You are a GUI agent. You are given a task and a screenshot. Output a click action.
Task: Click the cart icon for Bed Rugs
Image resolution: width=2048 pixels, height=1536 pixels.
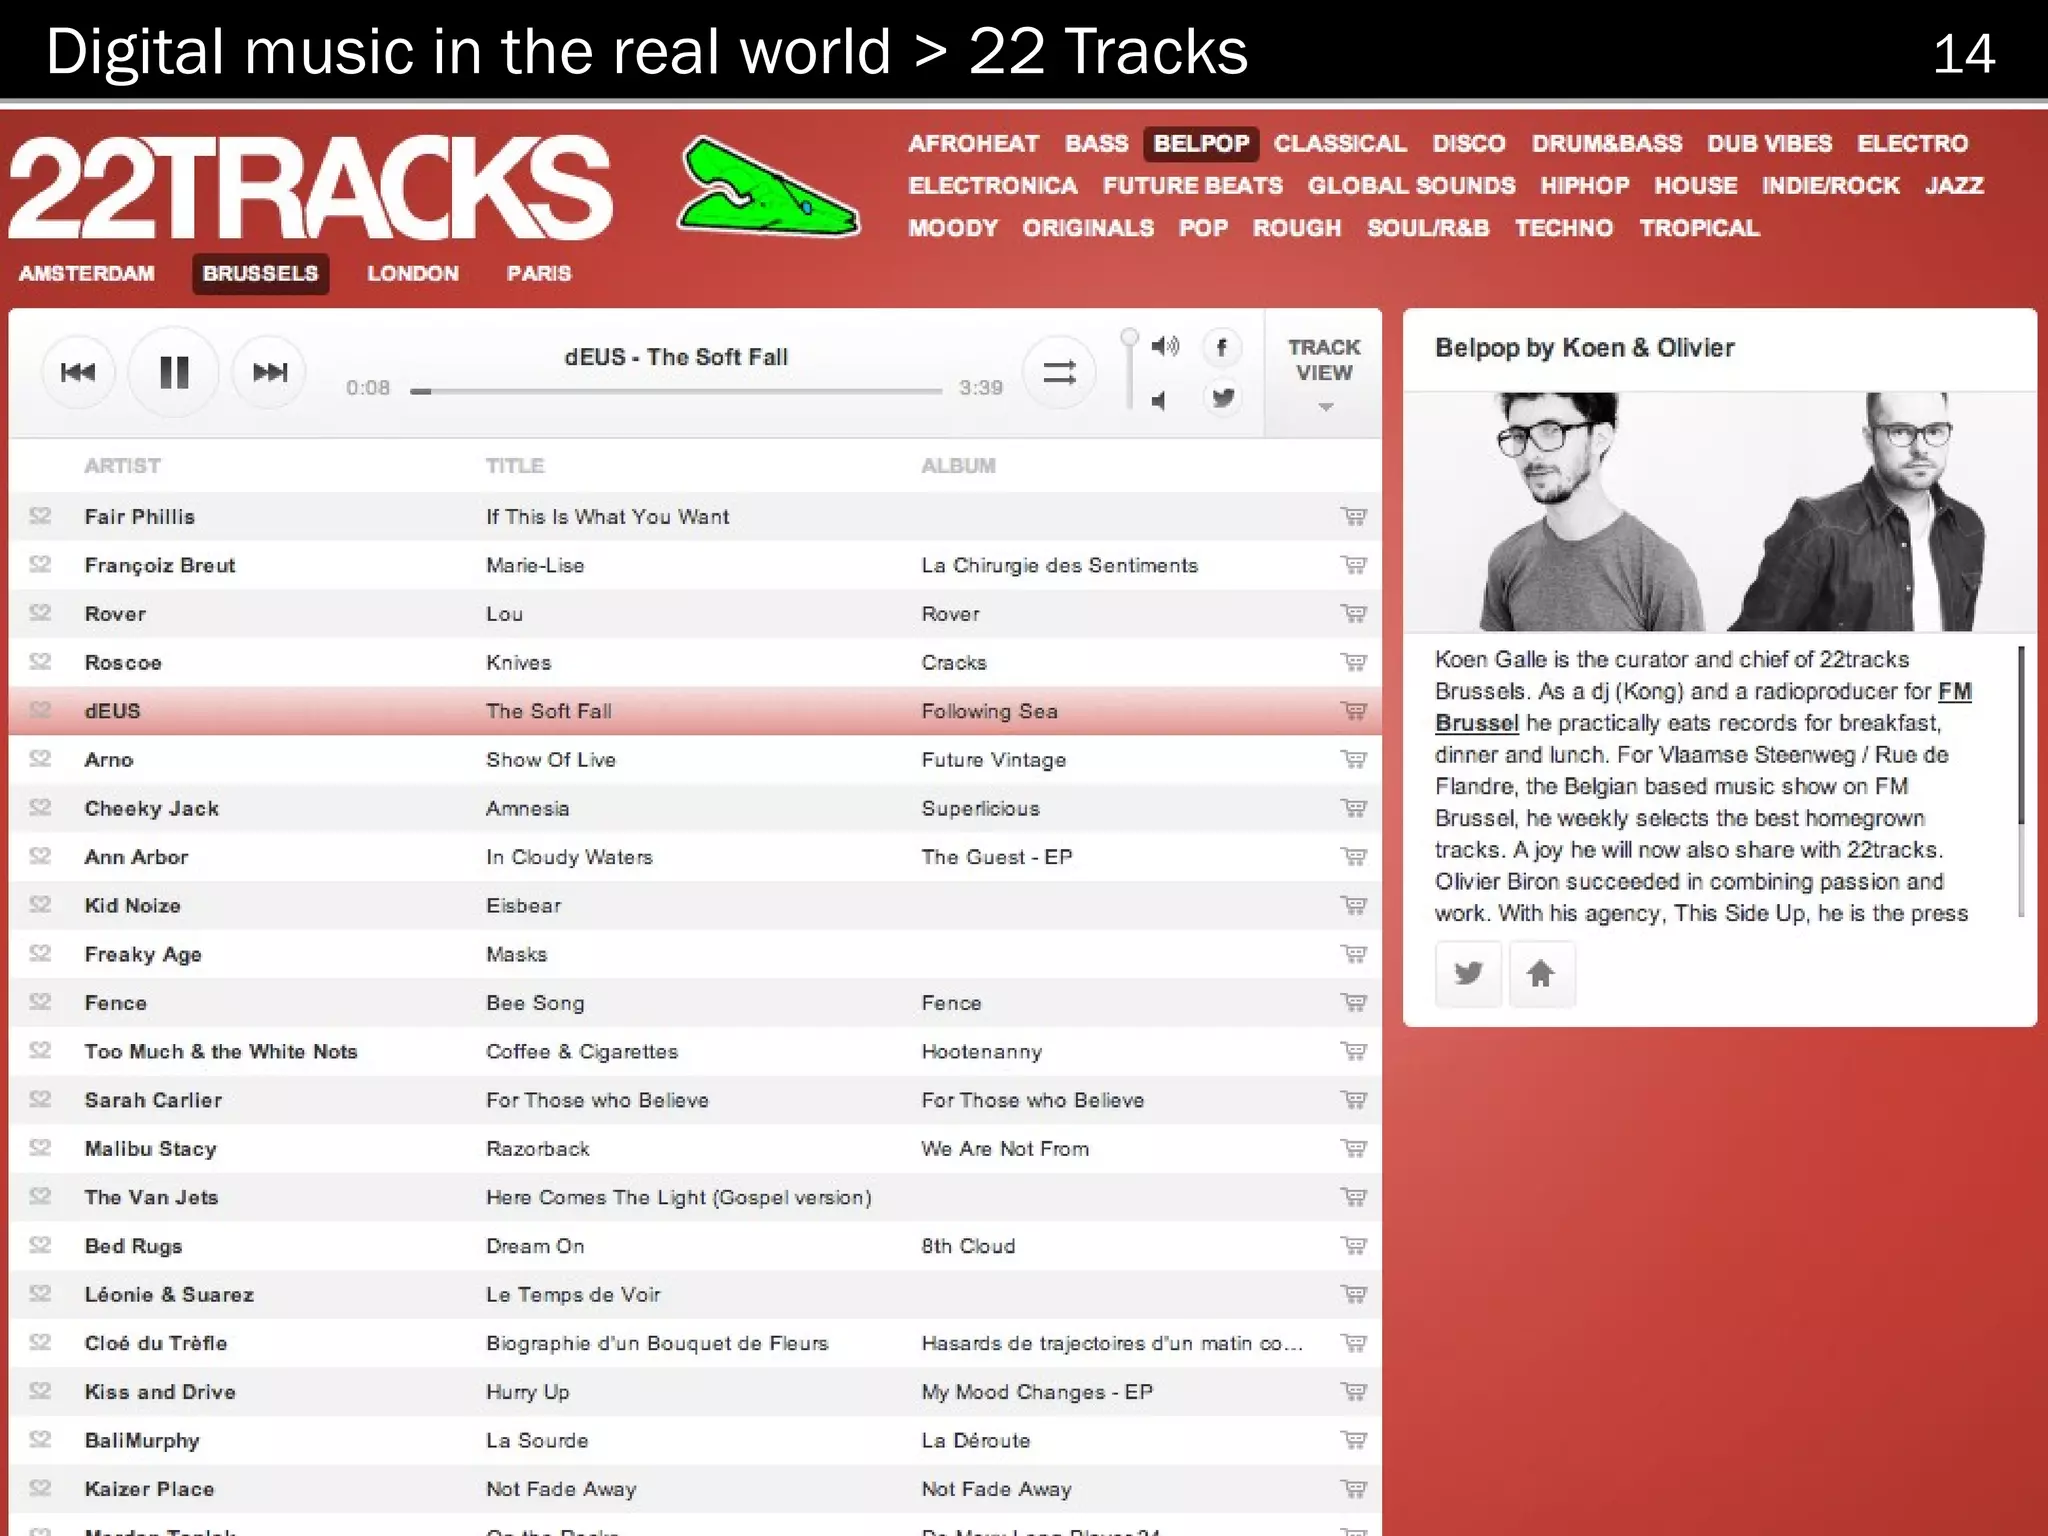[x=1353, y=1246]
